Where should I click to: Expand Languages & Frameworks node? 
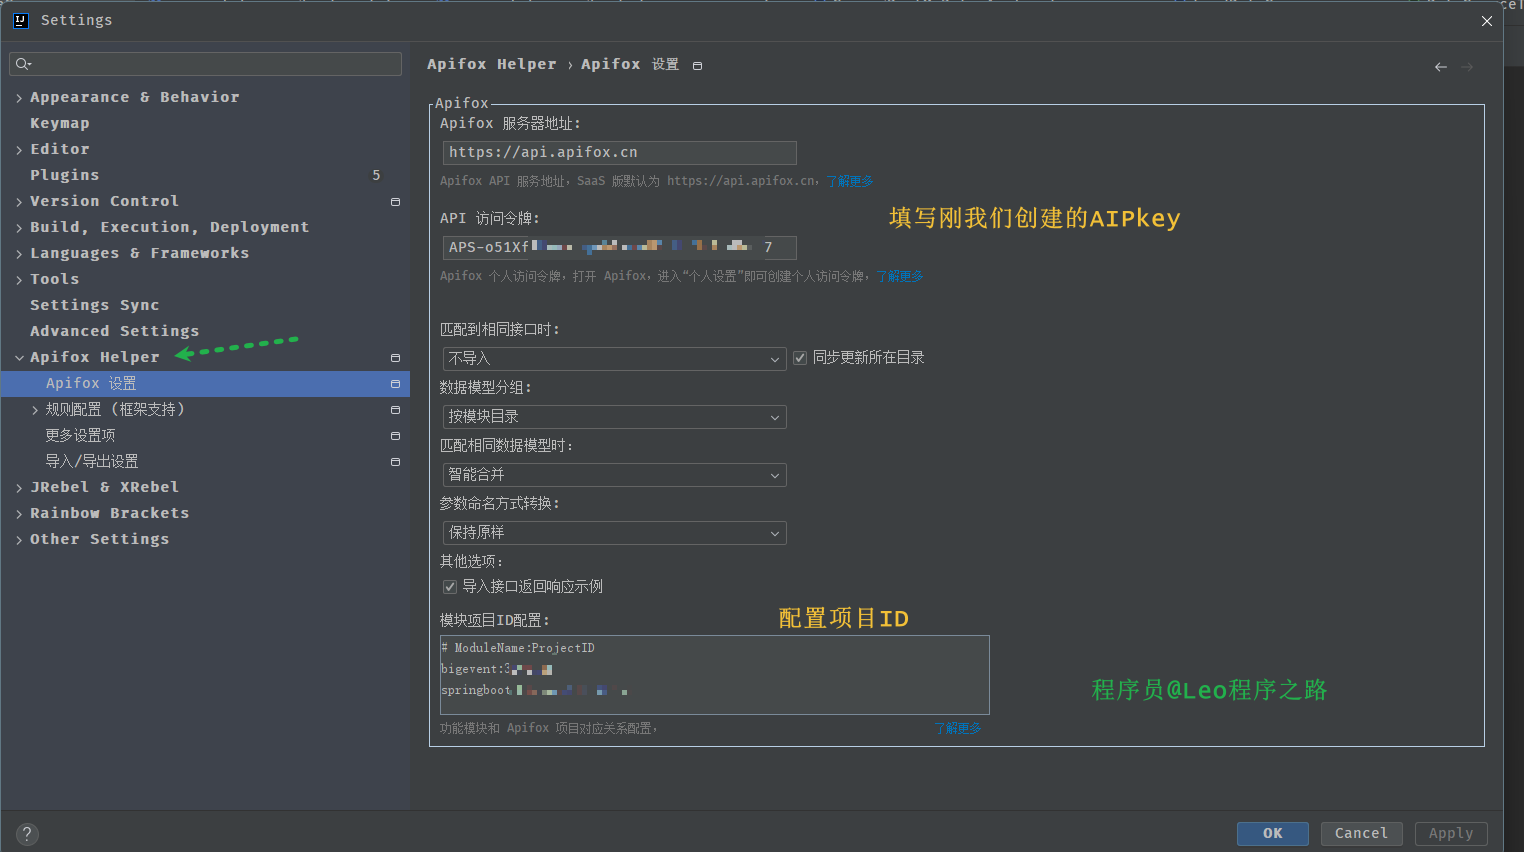(x=19, y=254)
